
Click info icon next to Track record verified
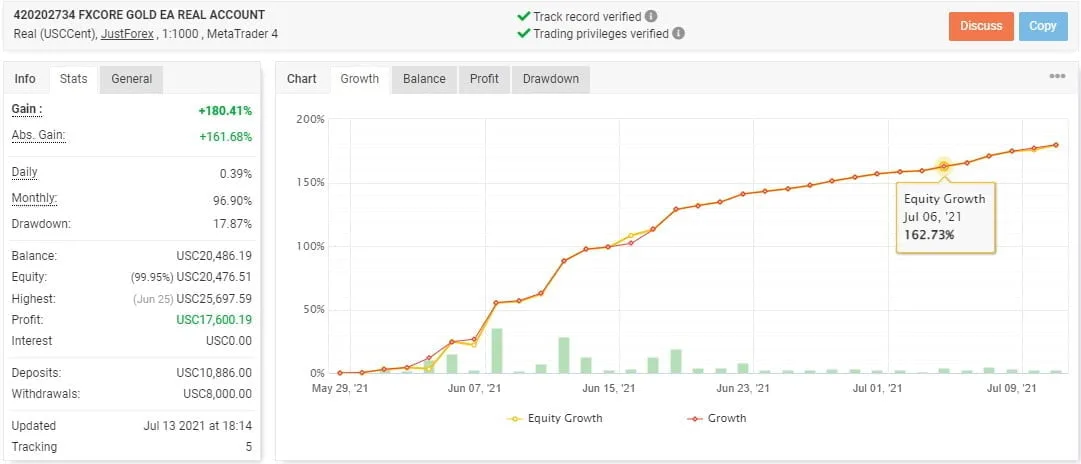(x=651, y=16)
